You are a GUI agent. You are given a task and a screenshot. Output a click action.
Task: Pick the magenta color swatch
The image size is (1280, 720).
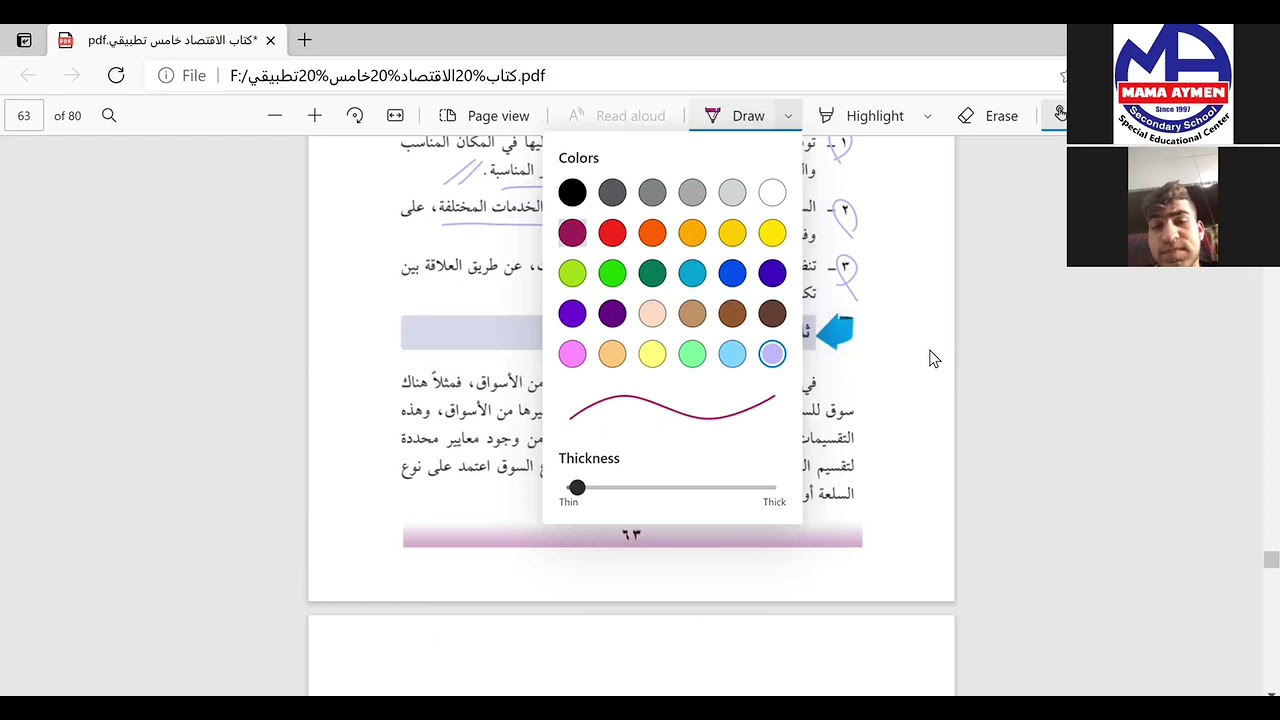pos(572,233)
